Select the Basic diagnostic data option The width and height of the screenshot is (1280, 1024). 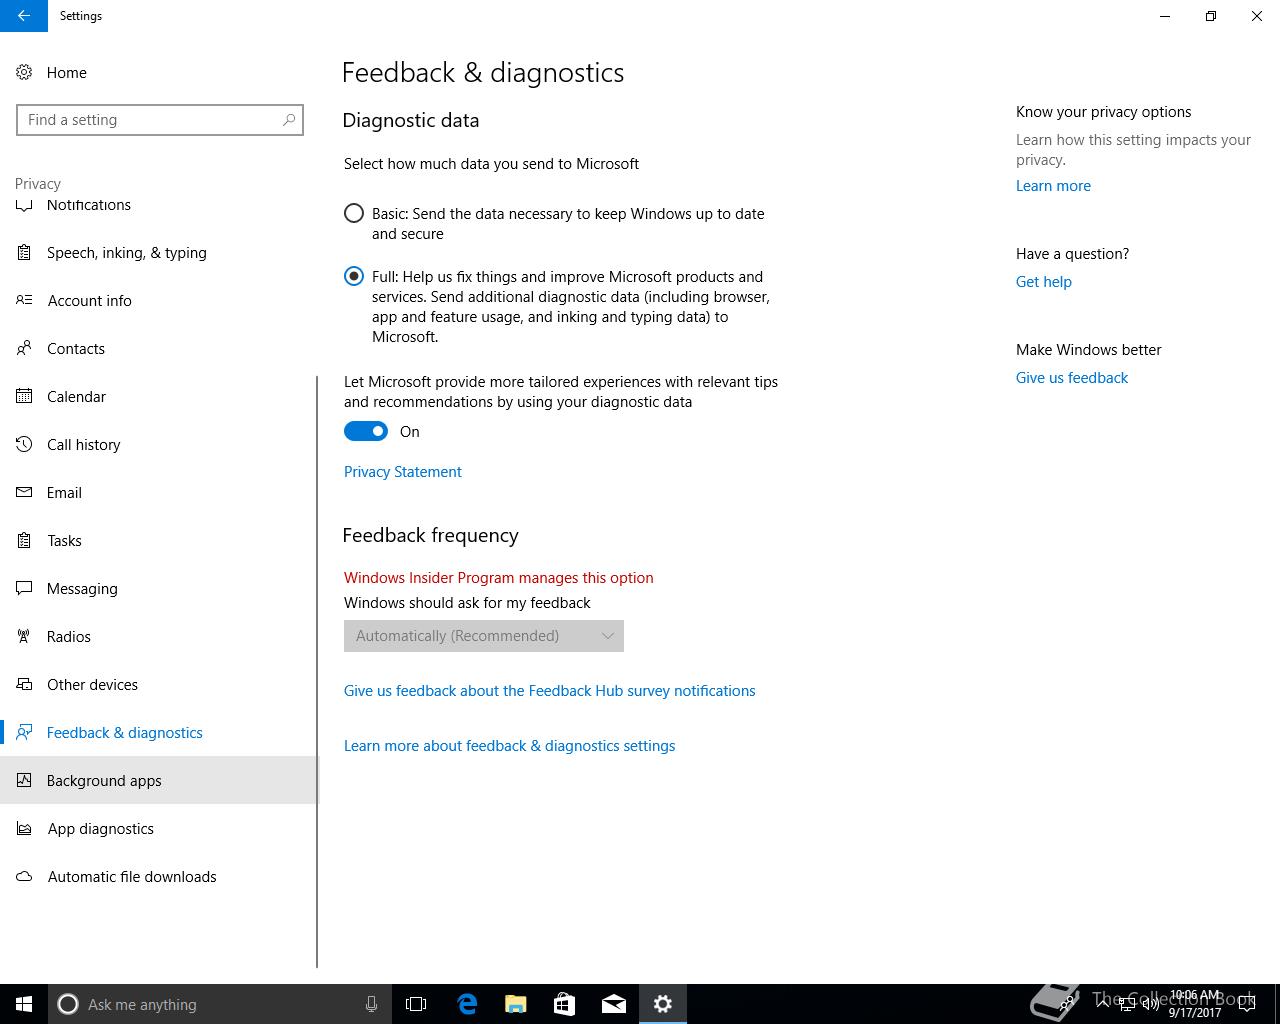pos(354,213)
